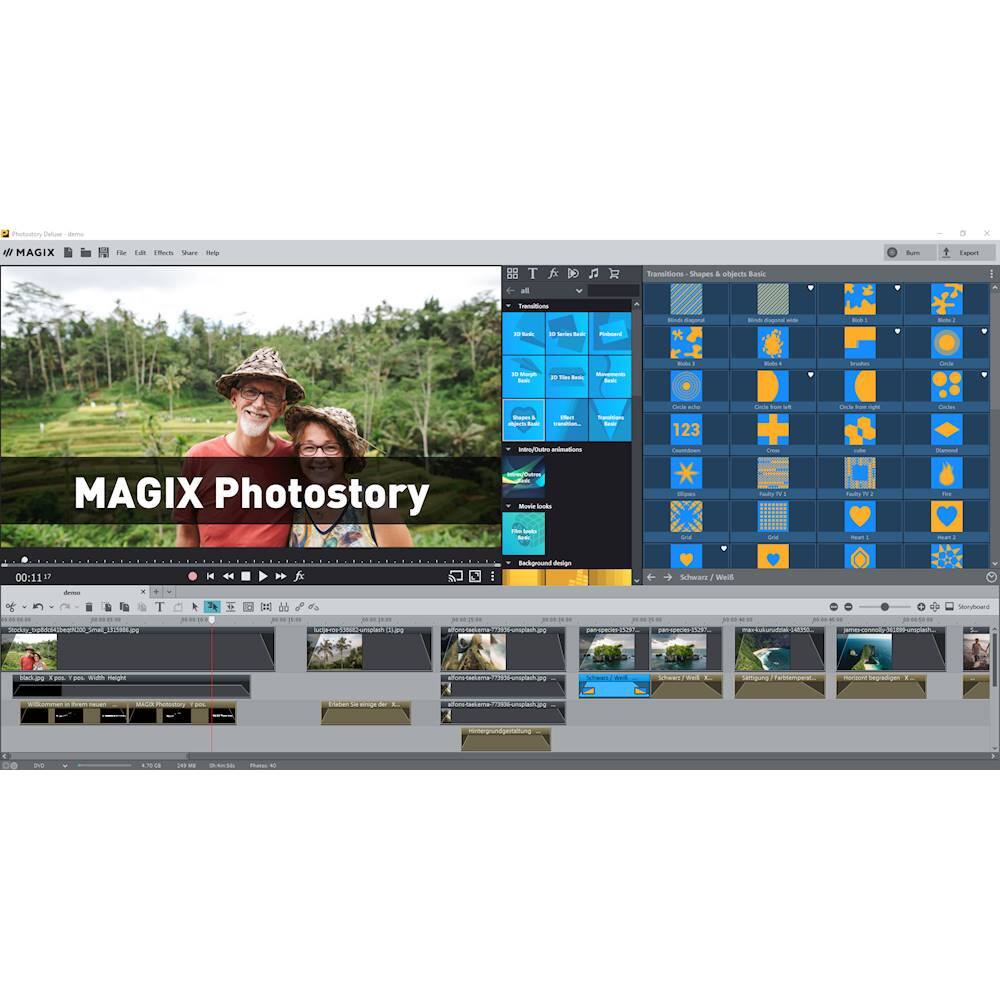Toggle favorite heart on Blob 1 transition
1000x1000 pixels.
898,288
